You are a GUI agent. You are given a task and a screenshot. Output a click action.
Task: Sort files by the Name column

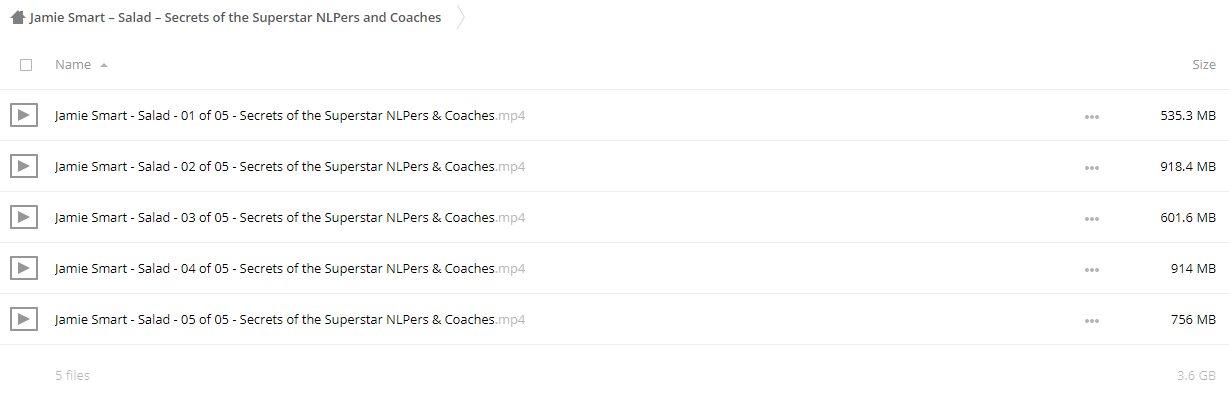[x=73, y=64]
